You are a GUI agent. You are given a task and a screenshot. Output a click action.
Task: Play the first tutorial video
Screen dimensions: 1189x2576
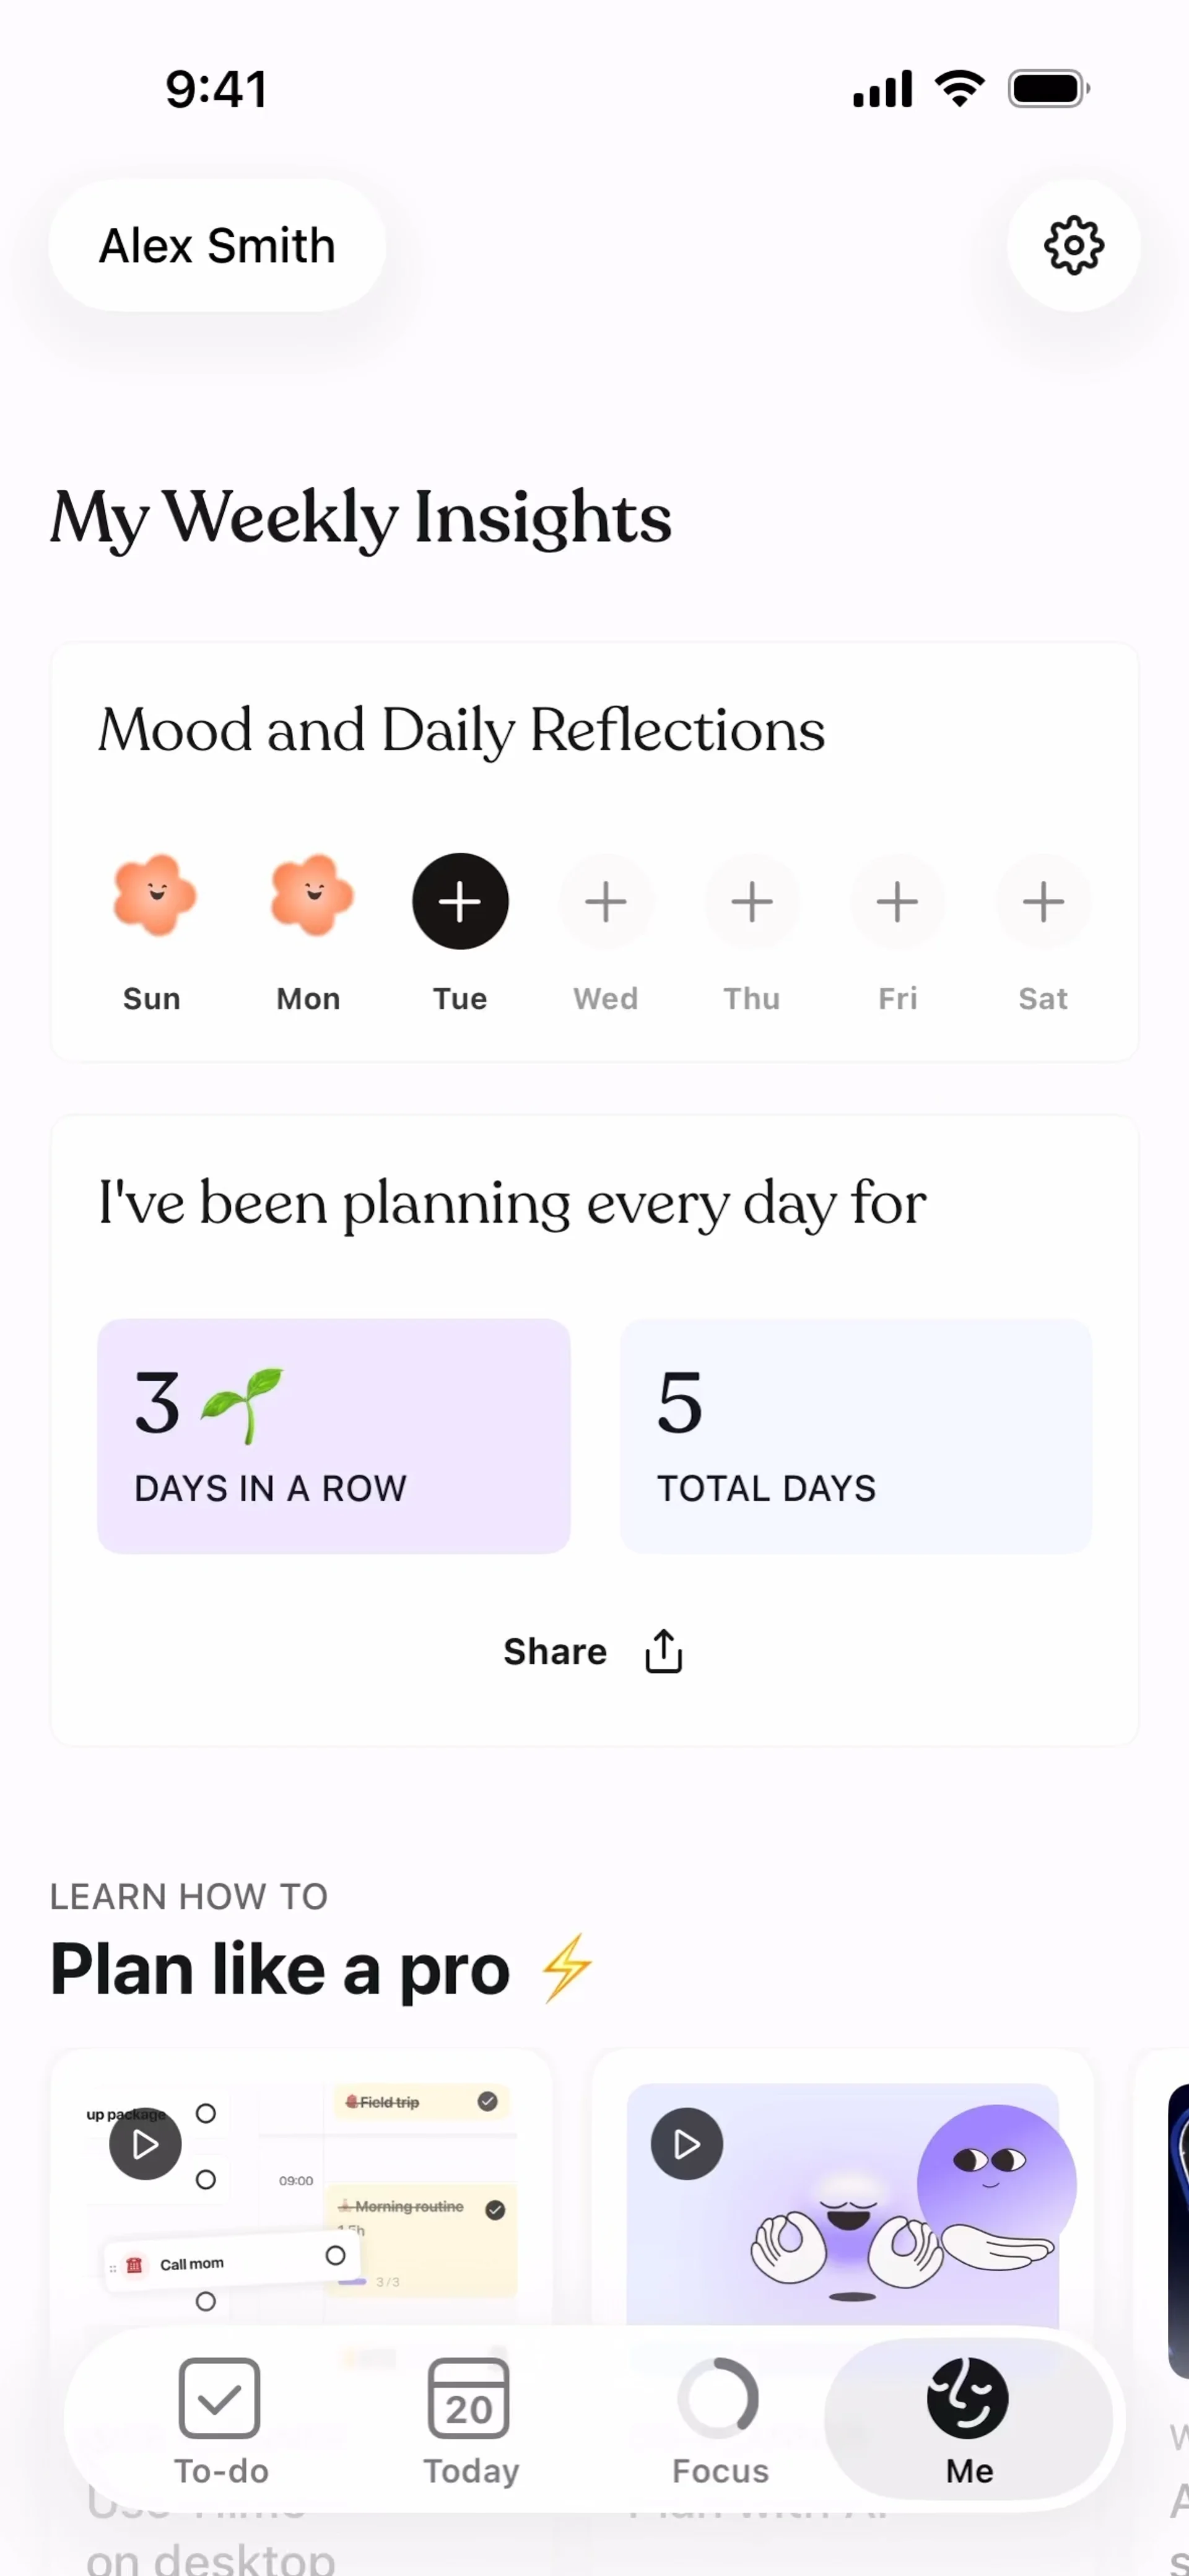click(x=146, y=2143)
